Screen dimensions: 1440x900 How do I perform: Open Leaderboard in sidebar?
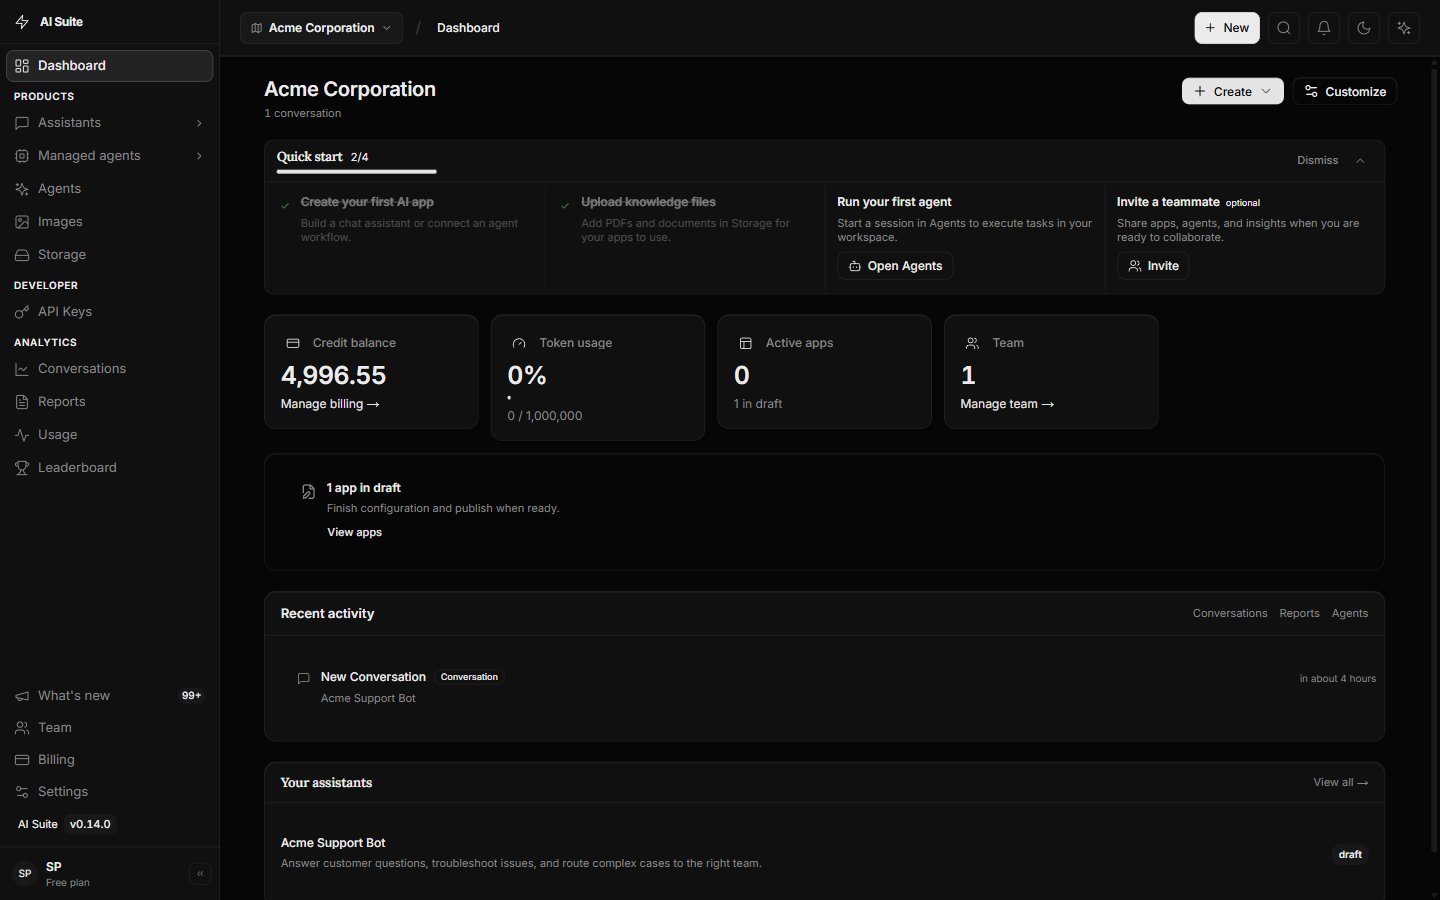click(109, 468)
